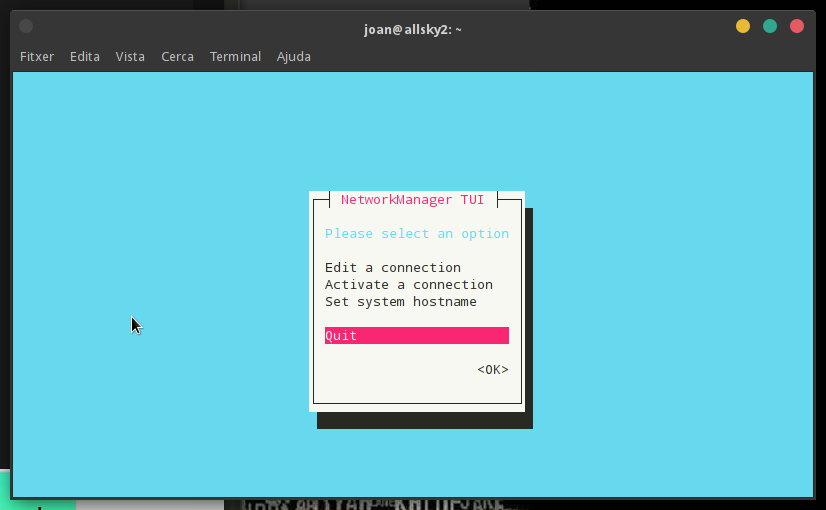This screenshot has height=510, width=826.
Task: Open the Cerca menu
Action: point(178,56)
